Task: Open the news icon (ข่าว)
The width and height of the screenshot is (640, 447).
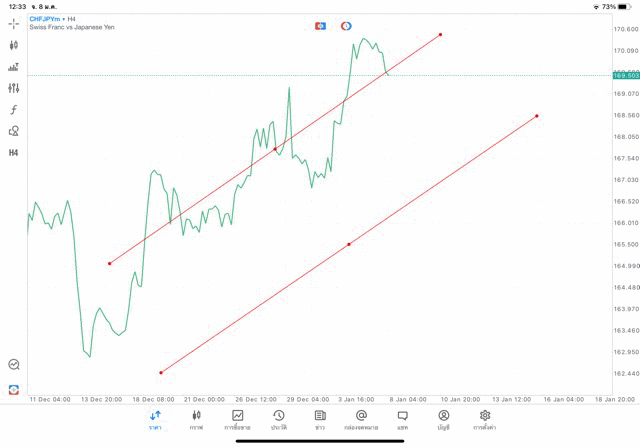Action: pyautogui.click(x=320, y=419)
